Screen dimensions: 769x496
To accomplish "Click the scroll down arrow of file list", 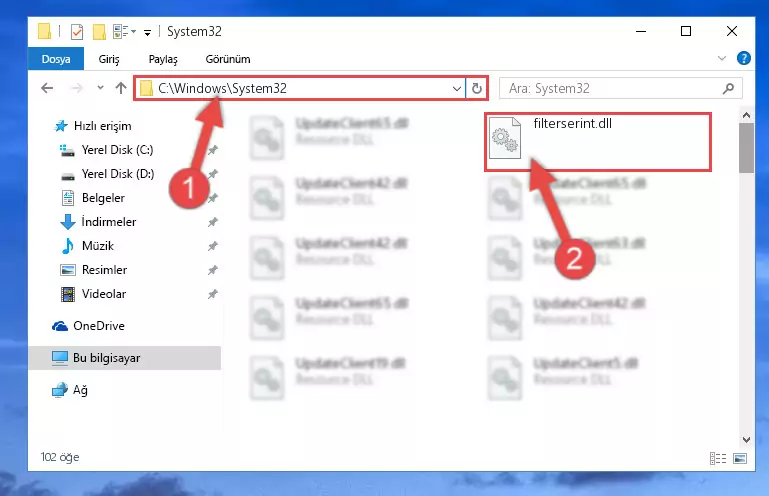I will [746, 440].
